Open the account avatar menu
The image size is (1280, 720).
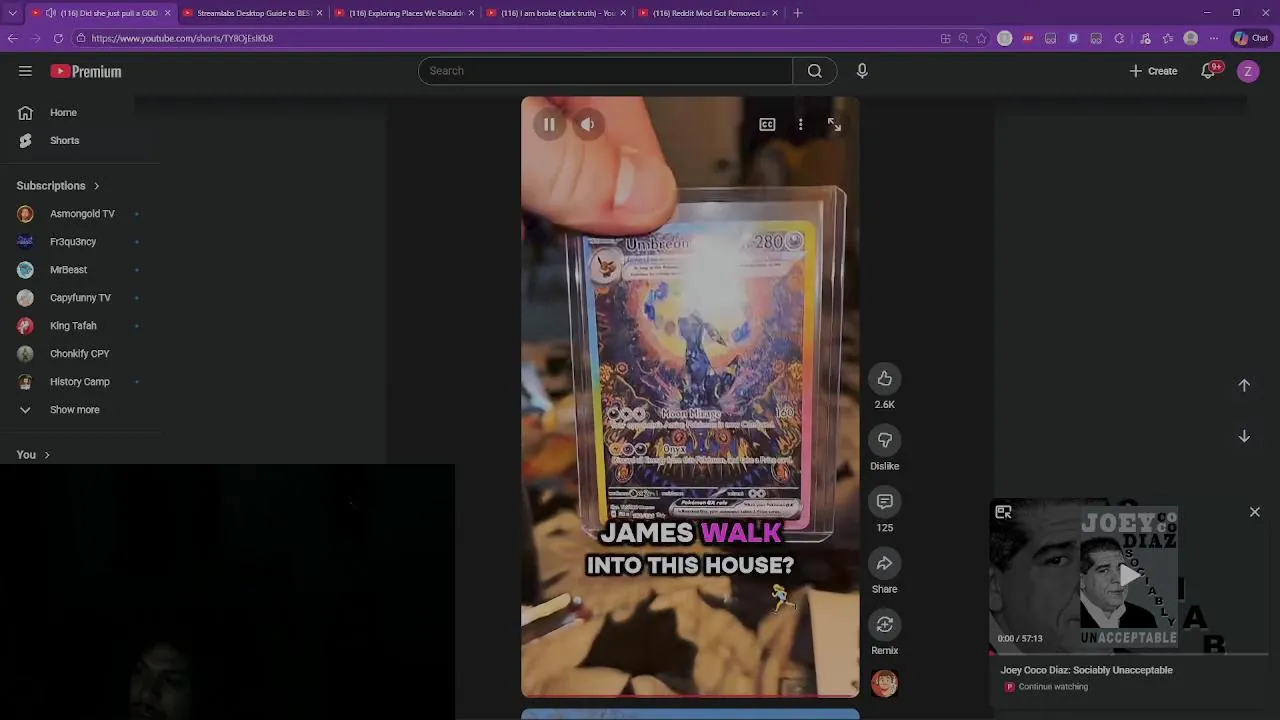point(1248,71)
